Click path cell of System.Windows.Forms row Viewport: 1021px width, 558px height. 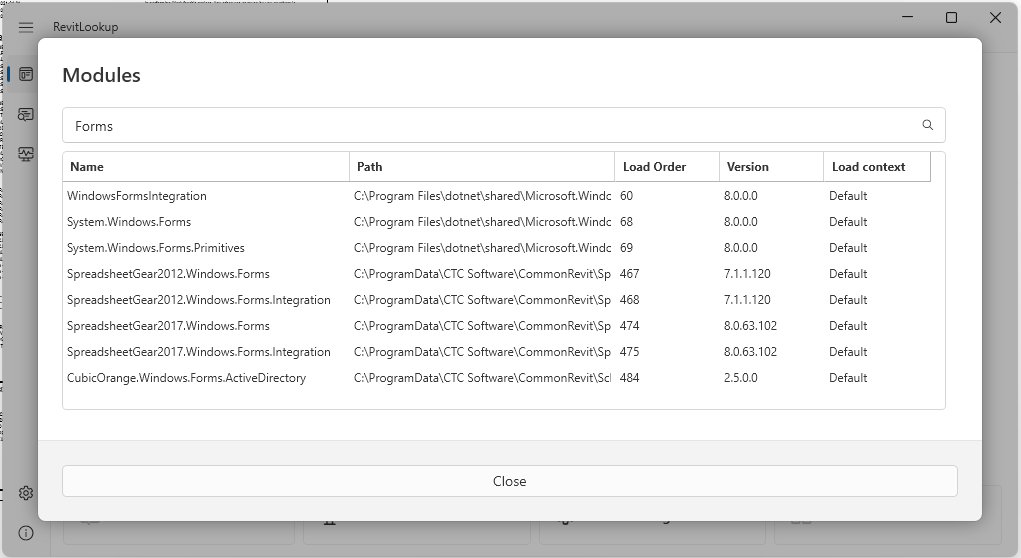(x=483, y=222)
